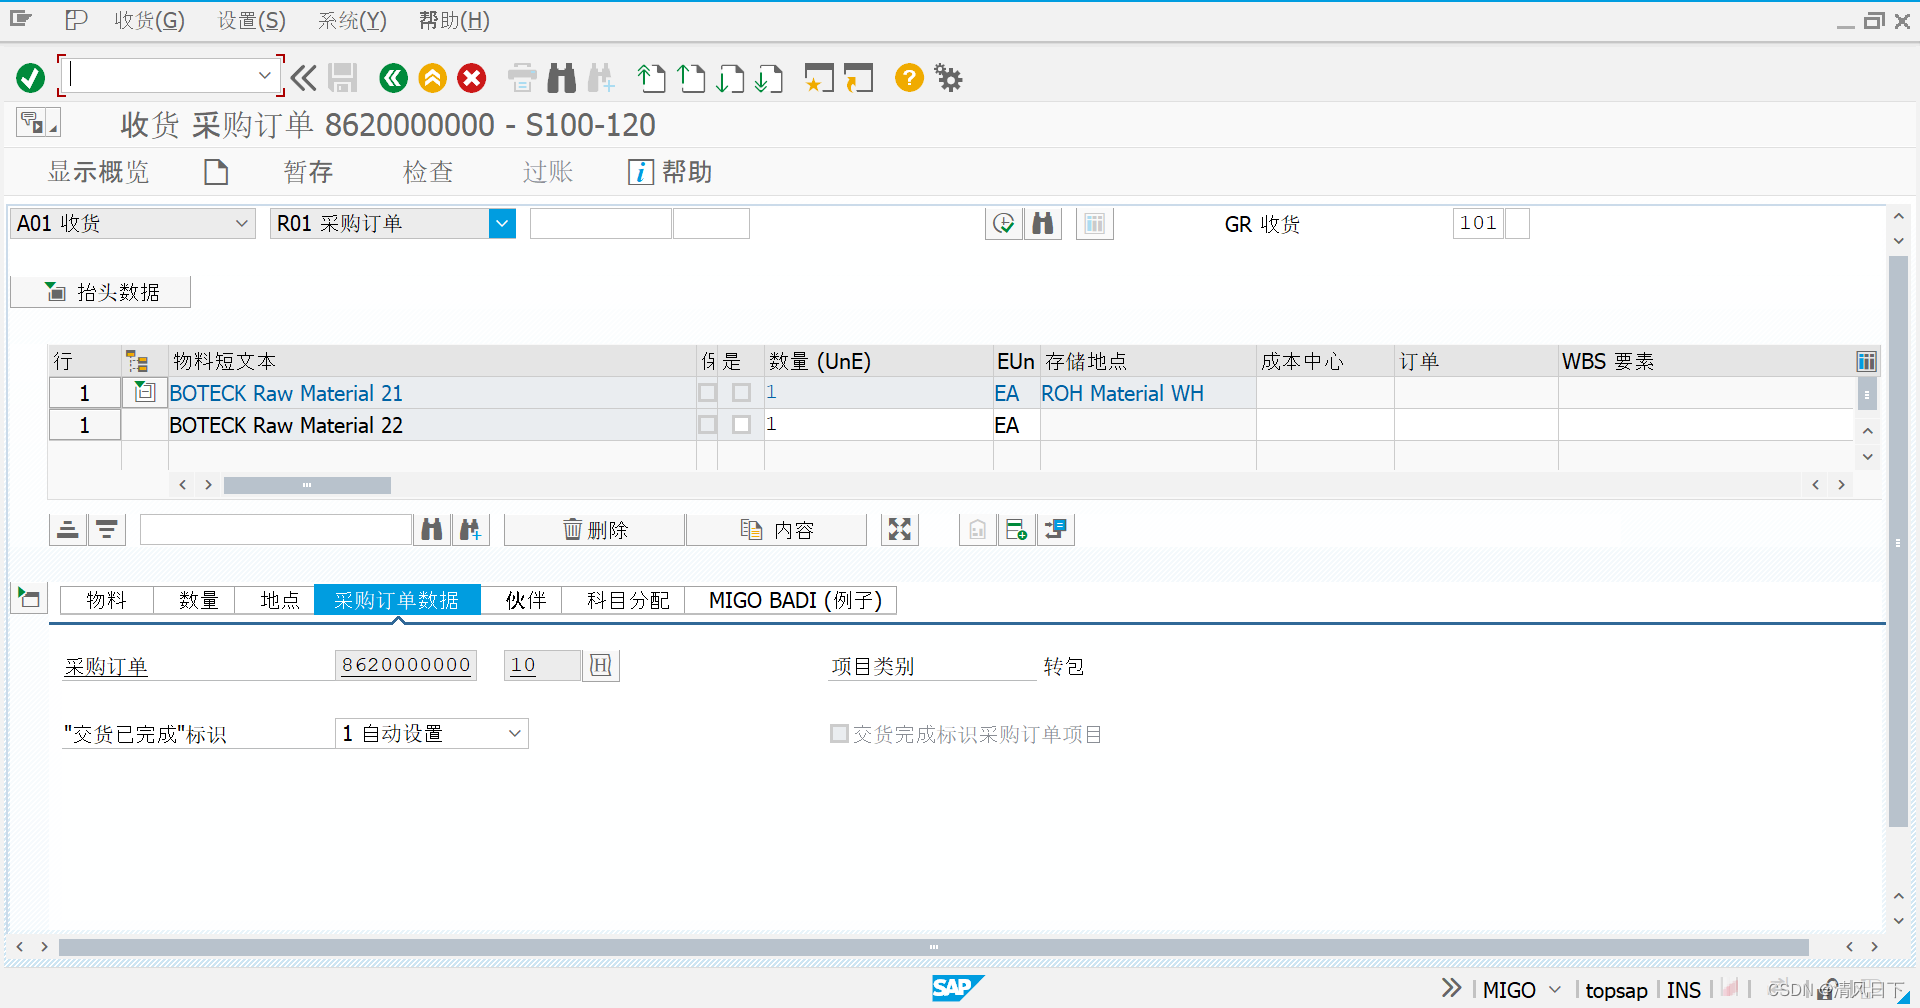Viewport: 1920px width, 1008px height.
Task: Click the search field below the table
Action: (276, 529)
